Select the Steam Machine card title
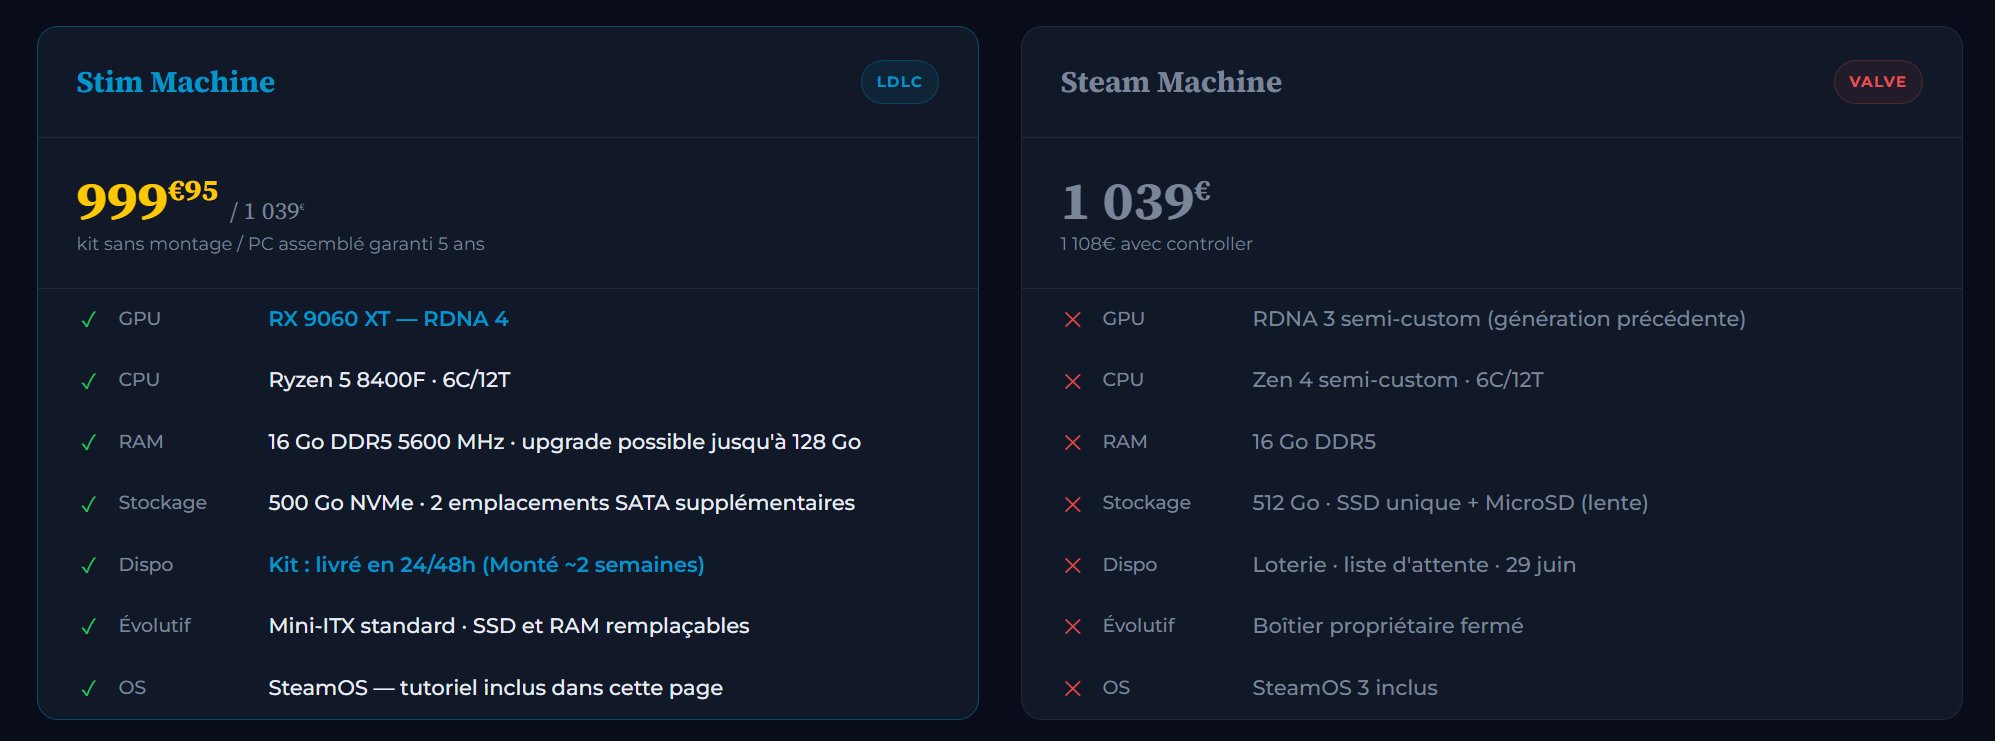 click(x=1171, y=82)
